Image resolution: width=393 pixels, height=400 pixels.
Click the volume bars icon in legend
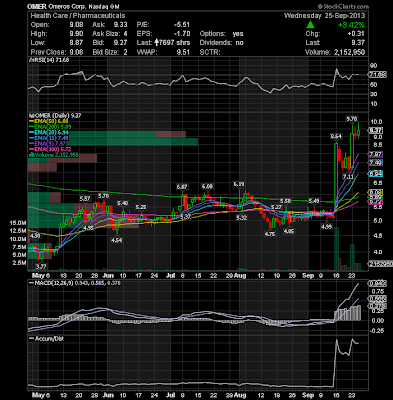[30, 155]
